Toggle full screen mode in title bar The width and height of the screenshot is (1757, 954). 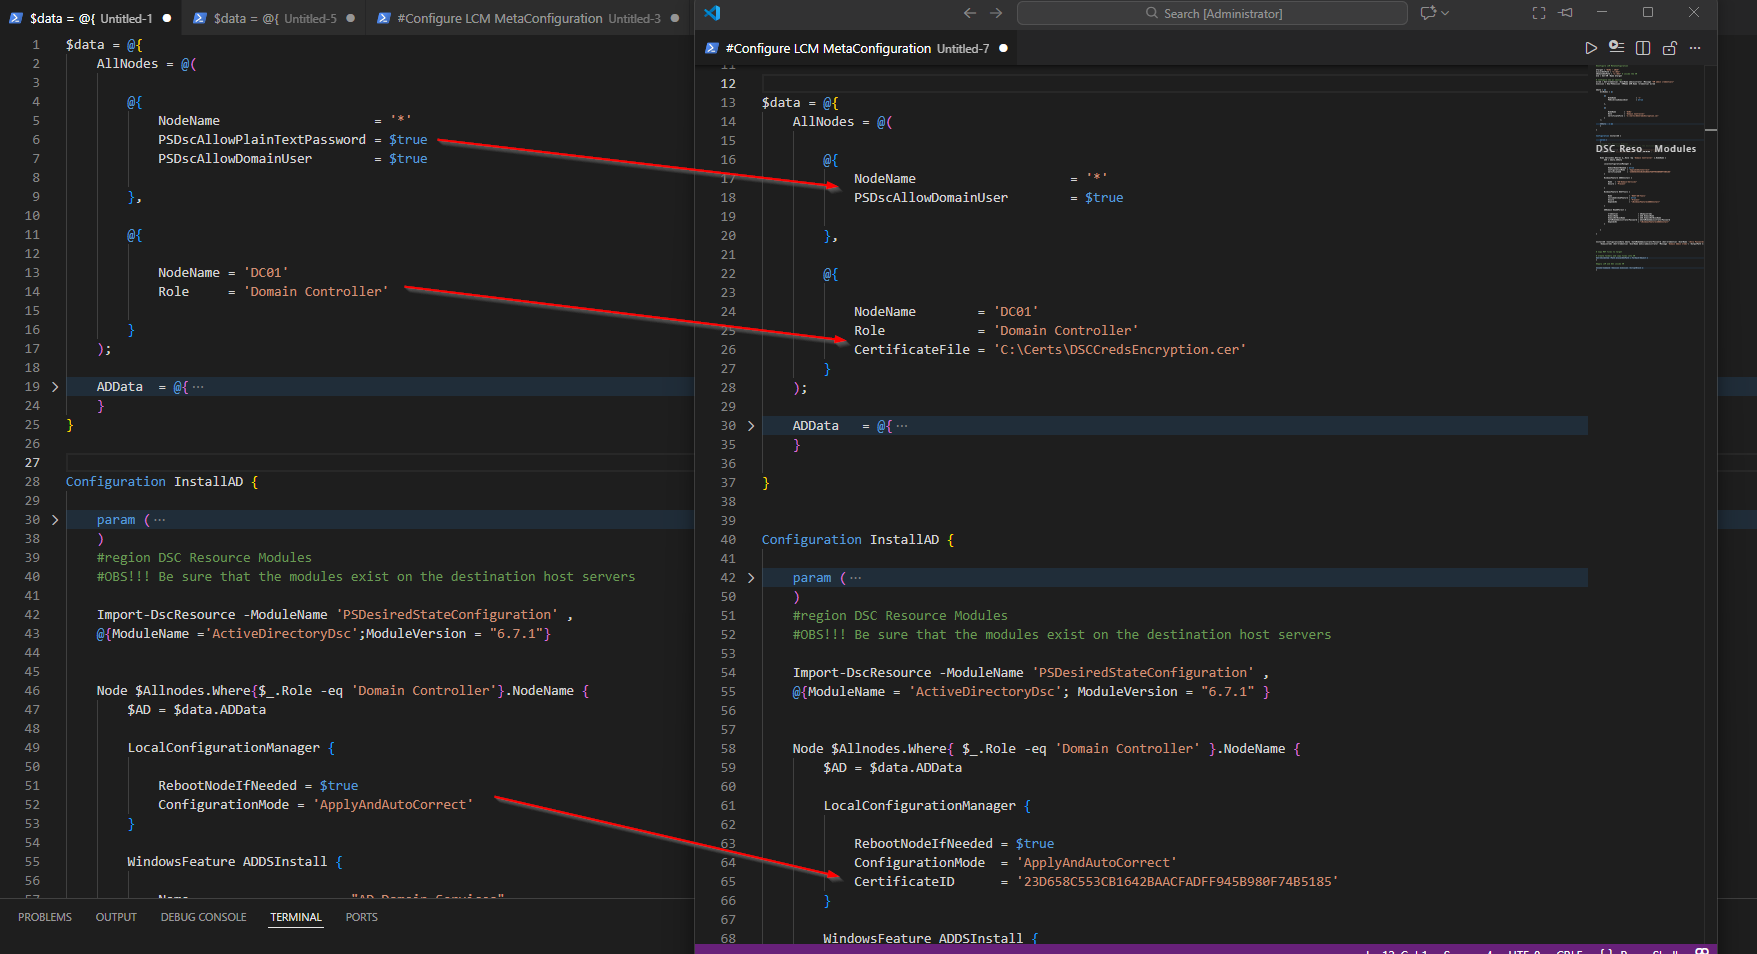coord(1539,13)
